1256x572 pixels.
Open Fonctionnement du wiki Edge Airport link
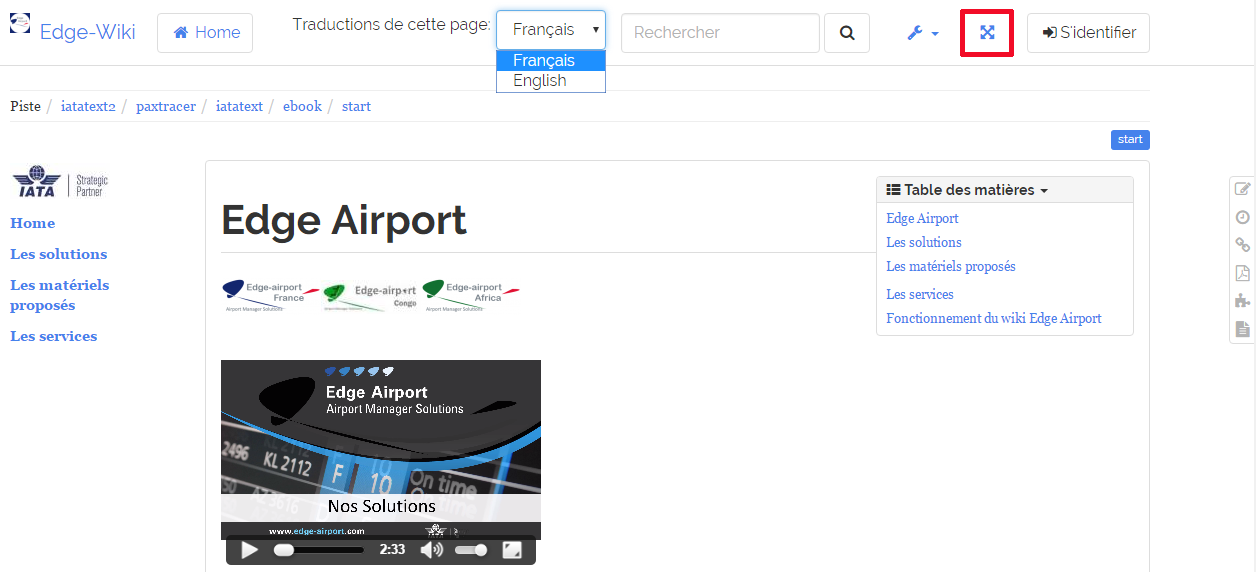[x=993, y=318]
